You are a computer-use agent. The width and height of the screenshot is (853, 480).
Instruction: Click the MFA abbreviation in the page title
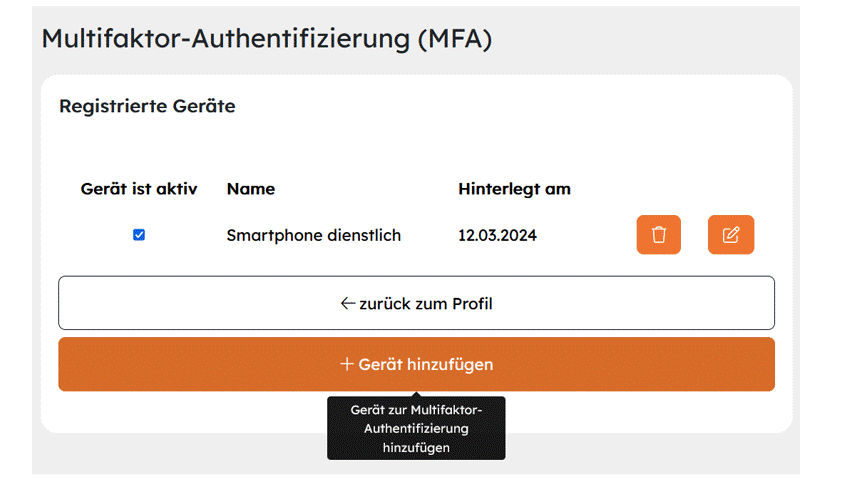pos(455,39)
